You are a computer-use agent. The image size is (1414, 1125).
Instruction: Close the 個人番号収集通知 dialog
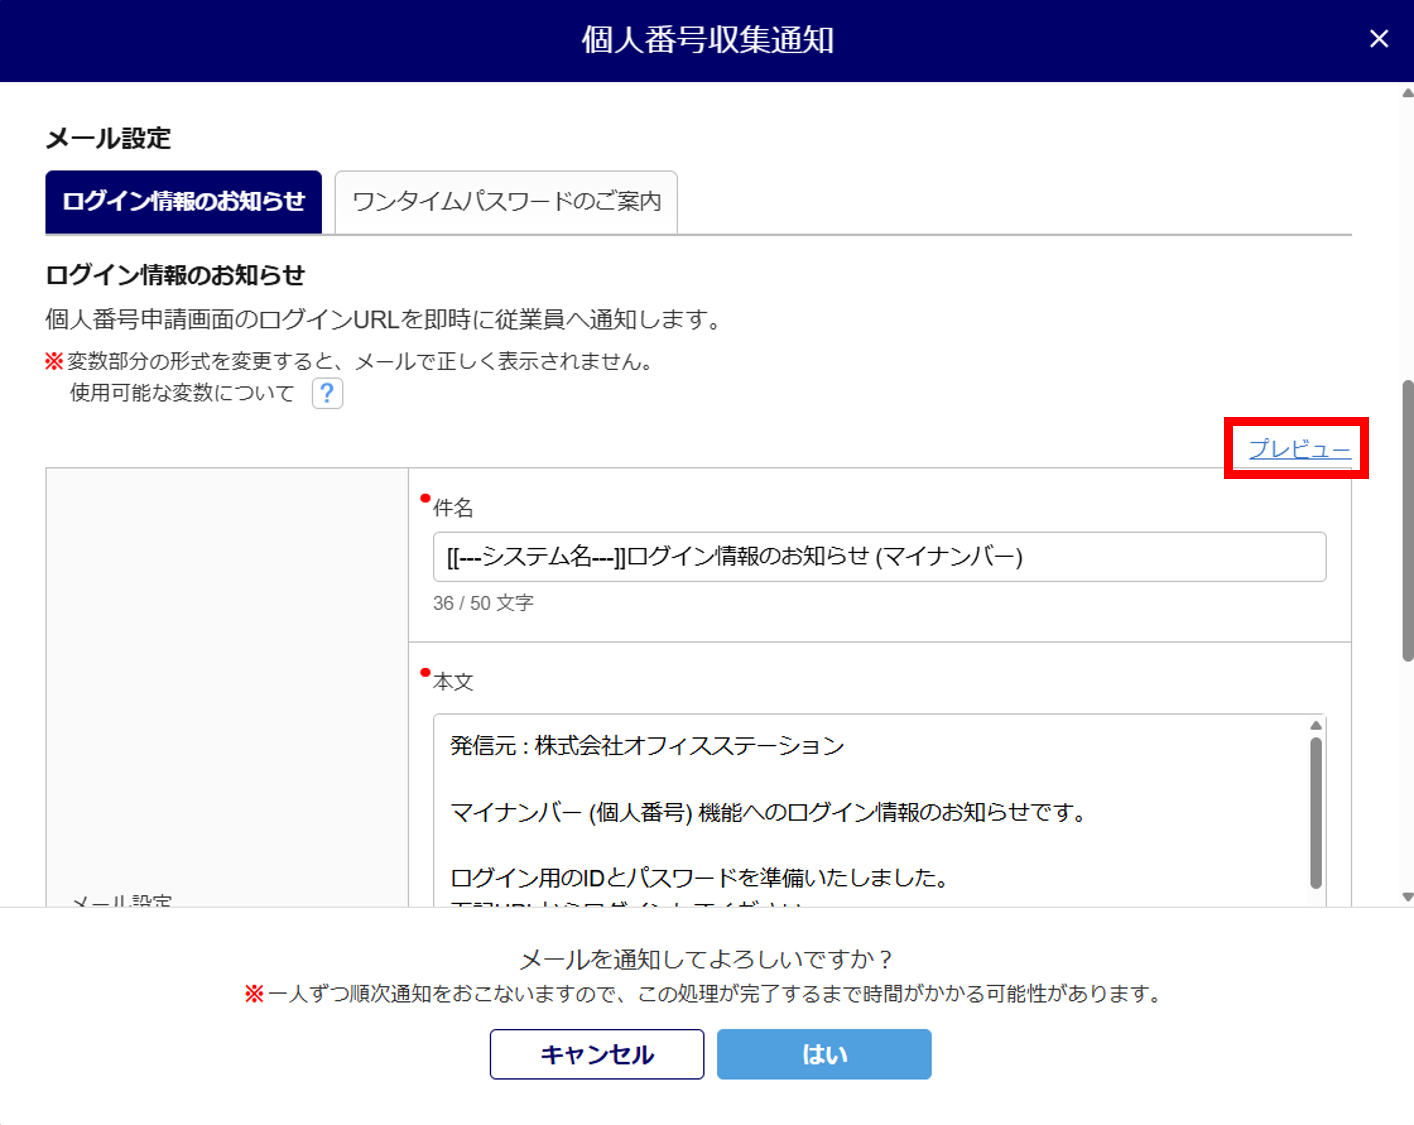pos(1379,39)
